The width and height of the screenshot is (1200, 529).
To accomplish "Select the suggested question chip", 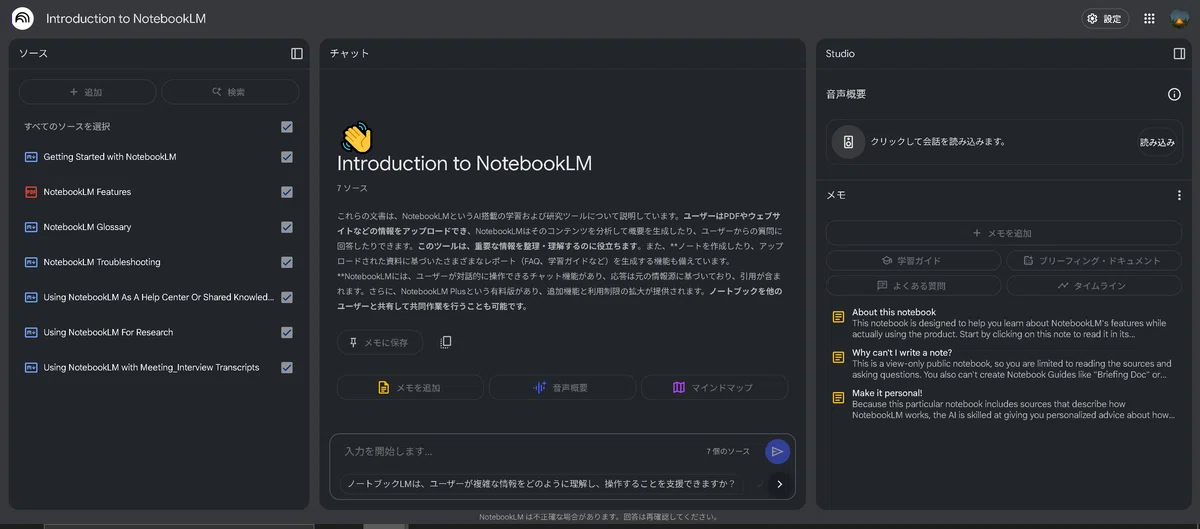I will tap(541, 484).
